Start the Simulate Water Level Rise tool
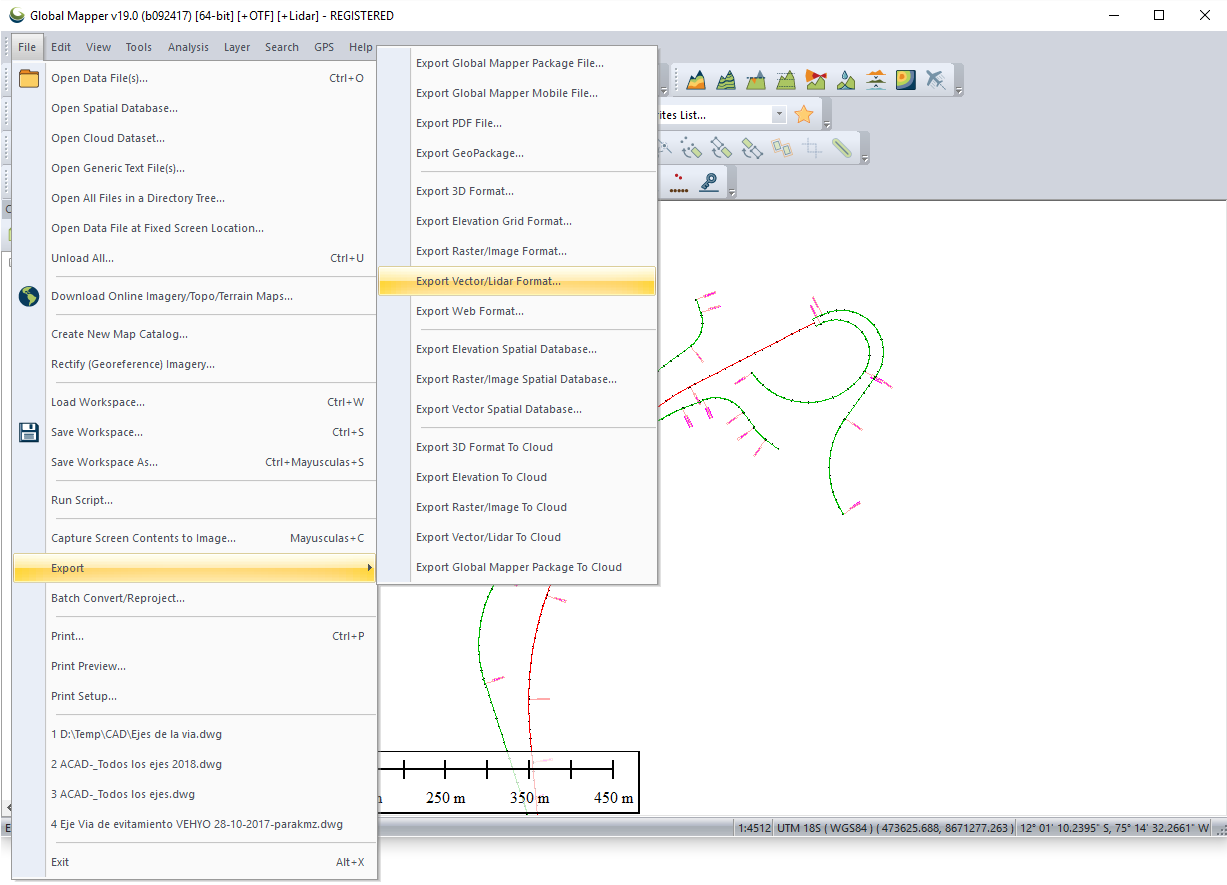Viewport: 1227px width, 885px height. pos(876,79)
